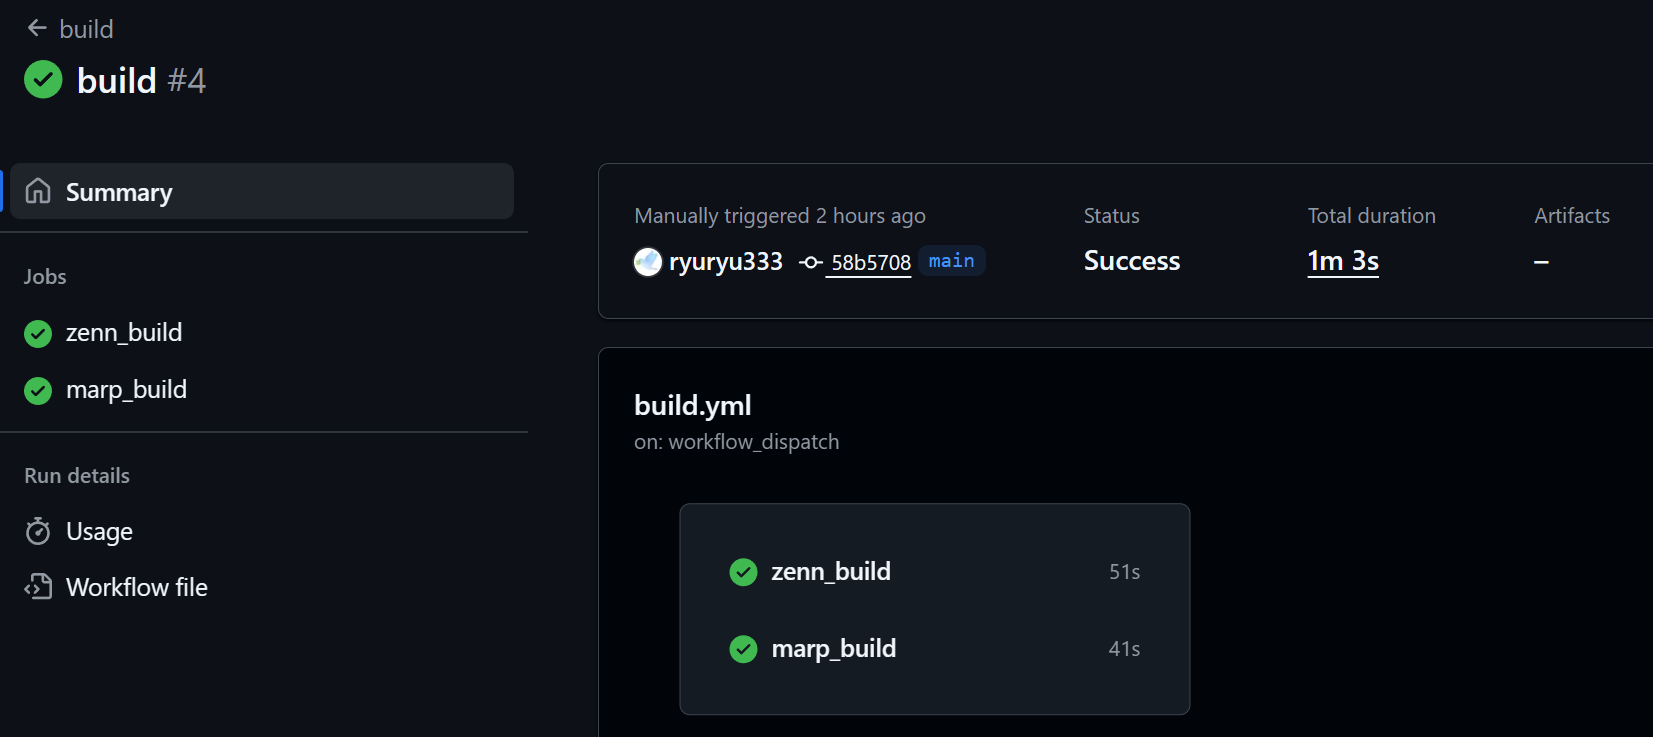The height and width of the screenshot is (737, 1653).
Task: Click the 41s duration of marp_build
Action: point(1124,649)
